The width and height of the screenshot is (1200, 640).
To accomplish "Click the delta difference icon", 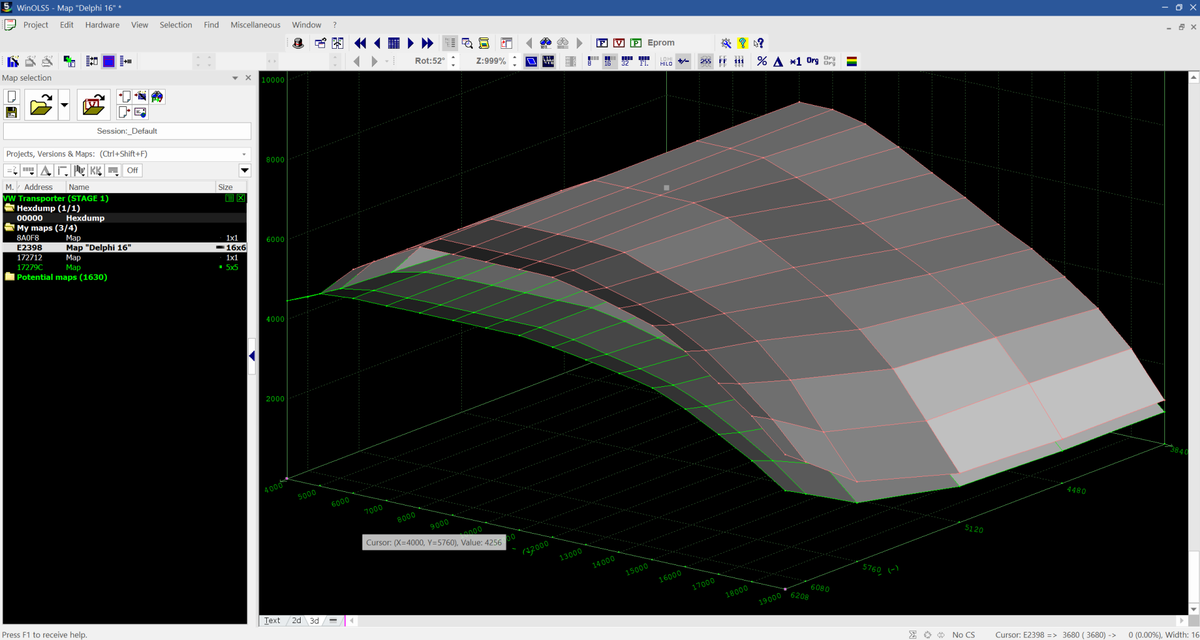I will (x=778, y=61).
